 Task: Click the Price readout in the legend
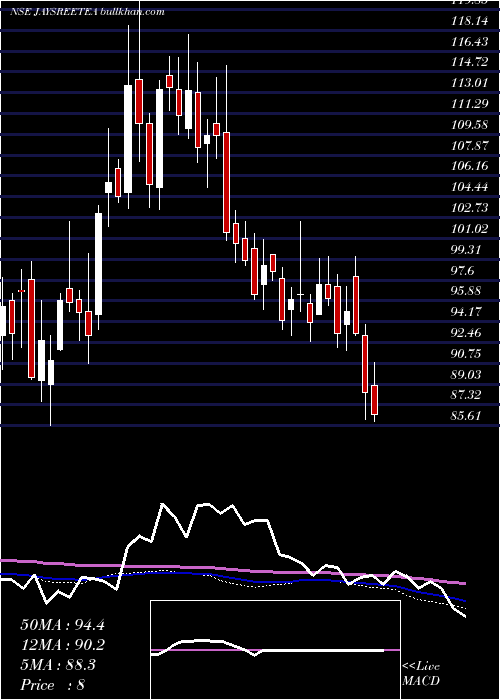point(53,685)
